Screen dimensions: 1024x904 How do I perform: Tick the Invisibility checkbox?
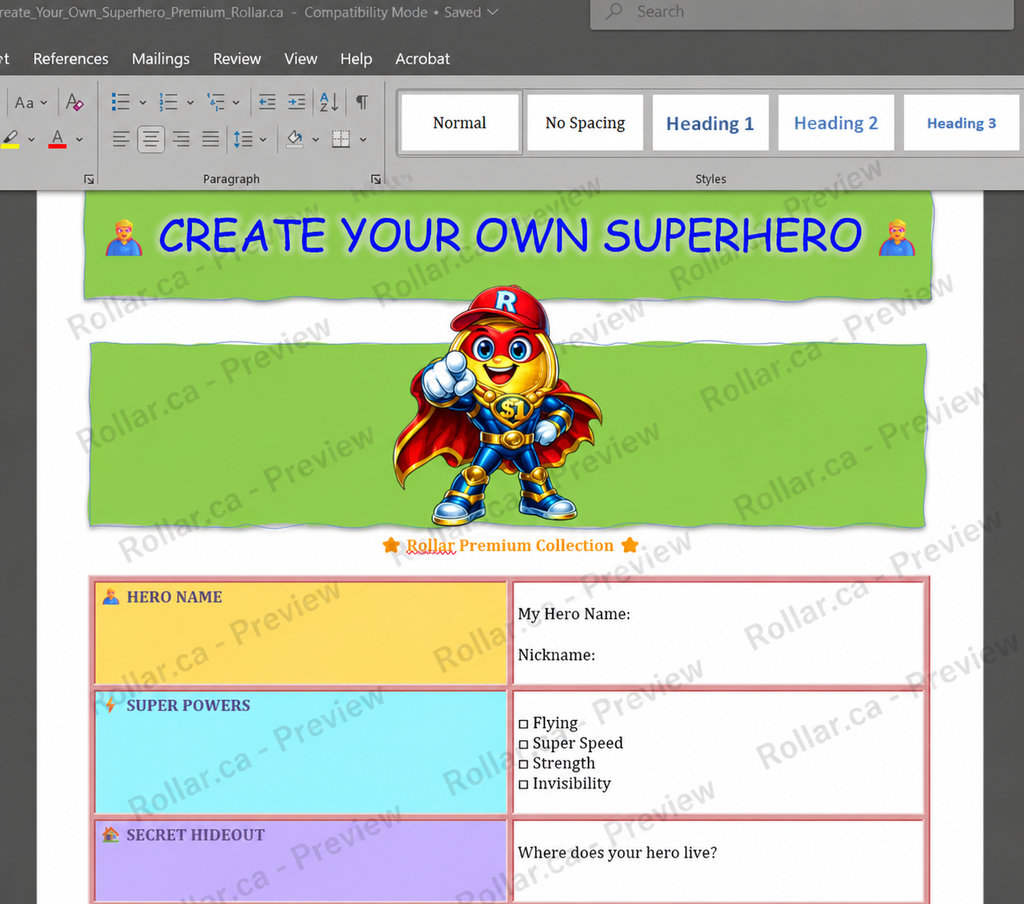(x=523, y=784)
